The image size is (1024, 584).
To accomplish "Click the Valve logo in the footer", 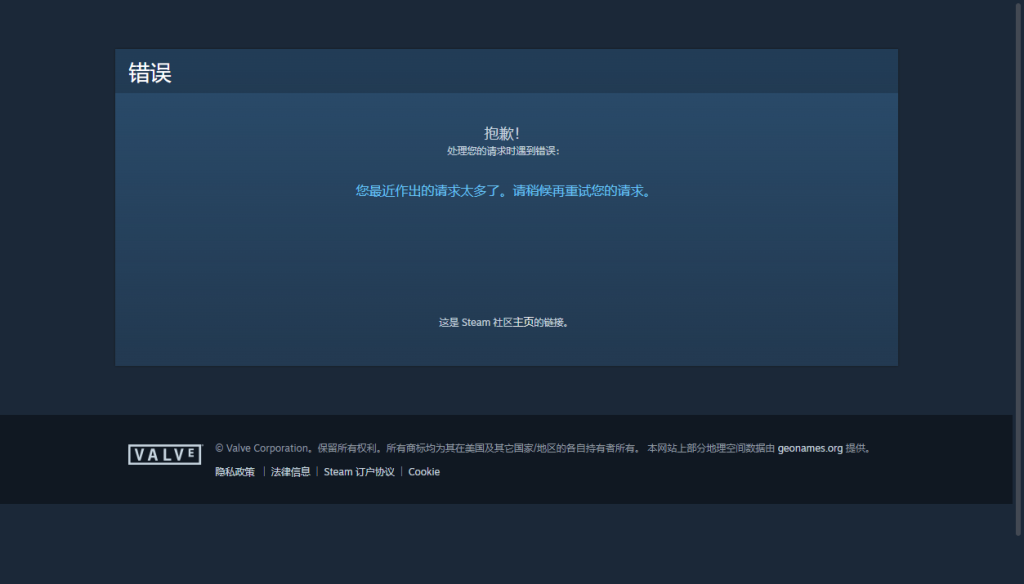I will 164,455.
